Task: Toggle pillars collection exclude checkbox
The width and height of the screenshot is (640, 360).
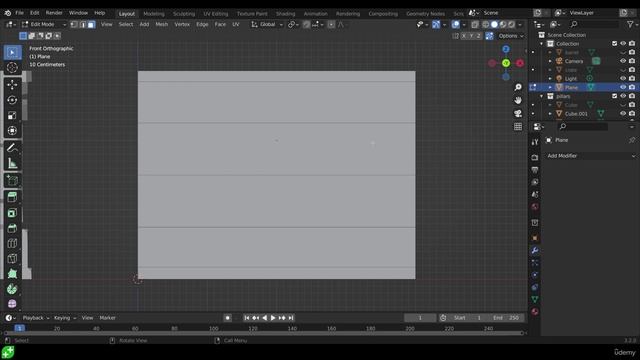Action: [x=614, y=96]
